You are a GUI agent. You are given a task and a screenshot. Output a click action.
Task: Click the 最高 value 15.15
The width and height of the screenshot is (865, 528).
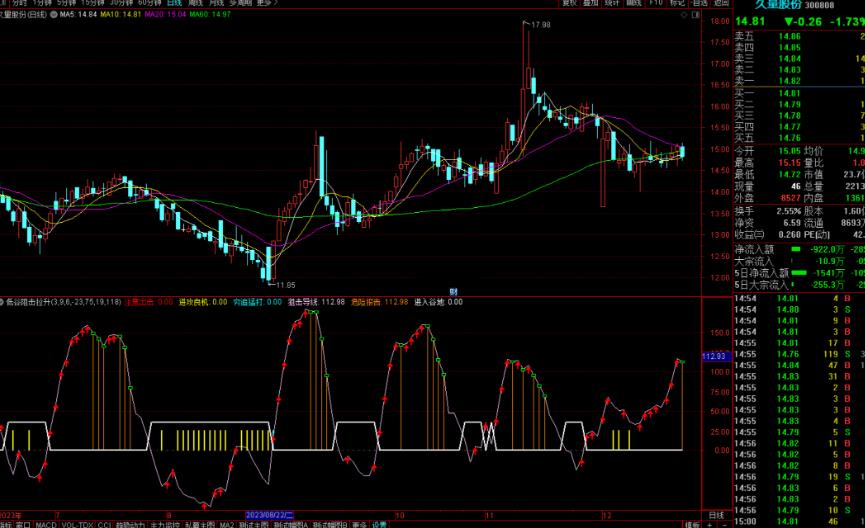tap(789, 163)
